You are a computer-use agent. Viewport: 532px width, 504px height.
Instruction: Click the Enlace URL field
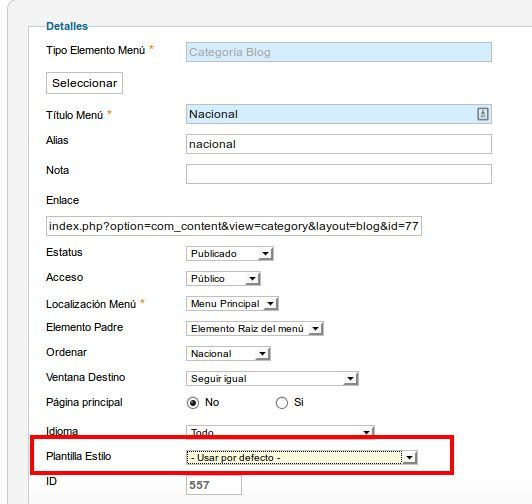coord(234,226)
